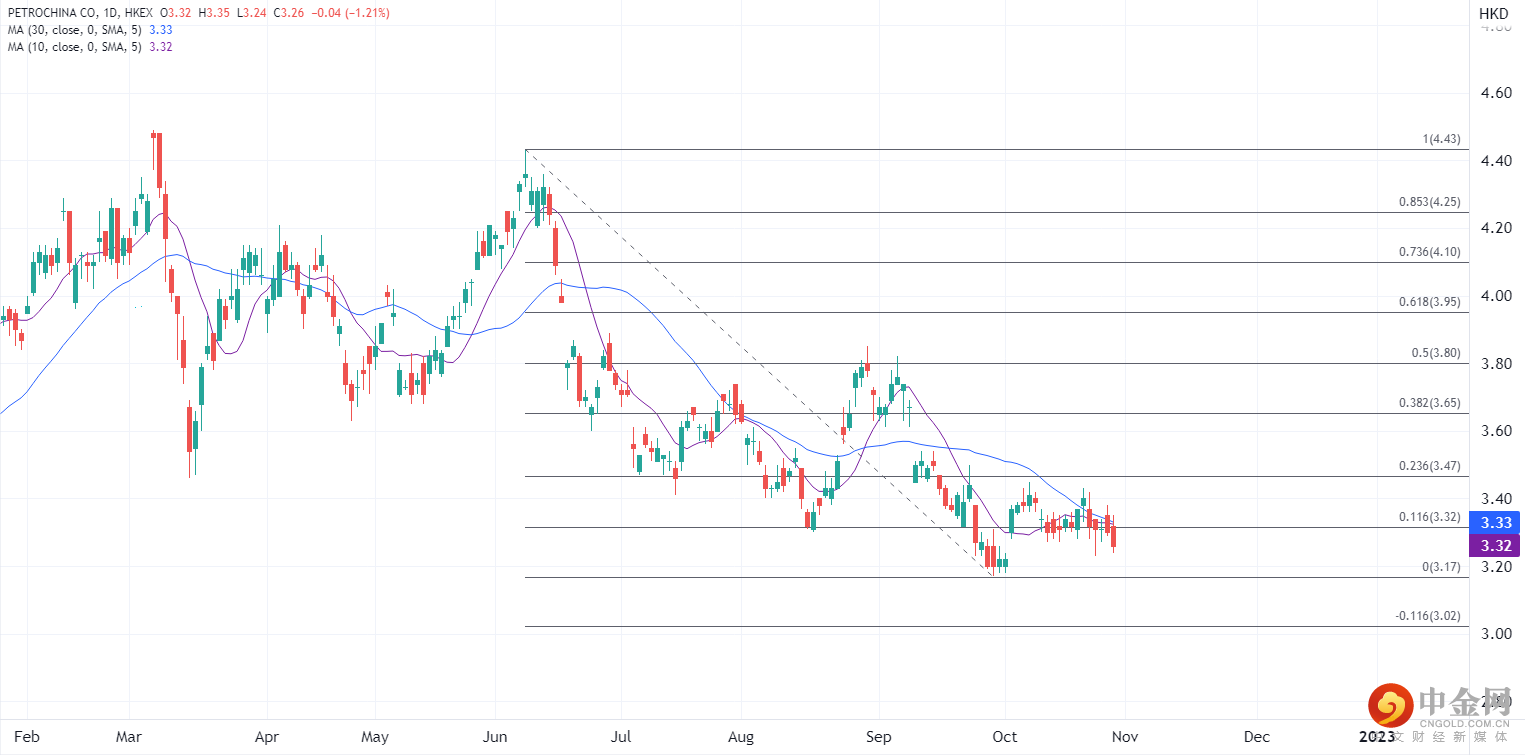The image size is (1525, 755).
Task: Click the 4.40 price axis label
Action: (x=1496, y=161)
